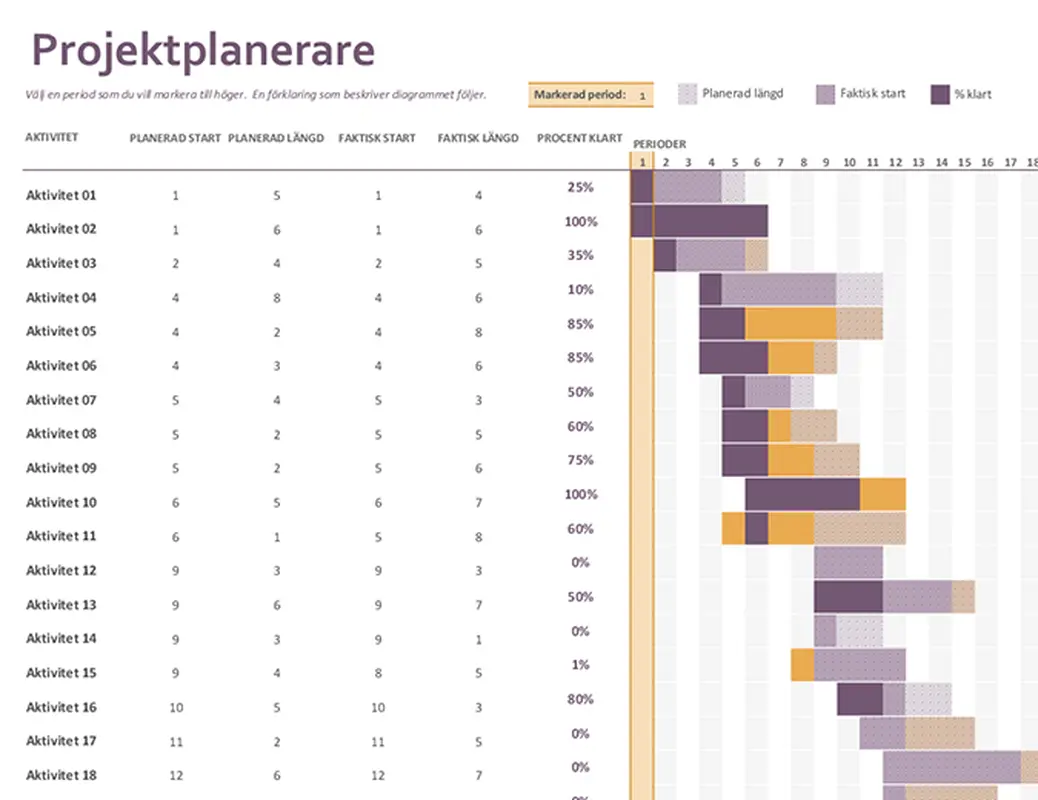Click the 85% value for Aktivitet 06
Image resolution: width=1038 pixels, height=800 pixels.
pos(578,357)
